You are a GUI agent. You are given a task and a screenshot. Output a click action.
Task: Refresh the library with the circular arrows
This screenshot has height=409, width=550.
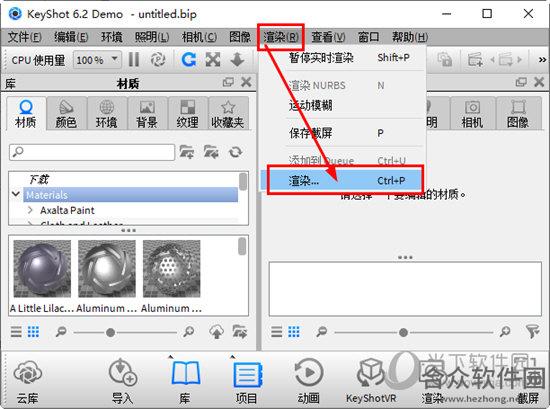(x=235, y=152)
